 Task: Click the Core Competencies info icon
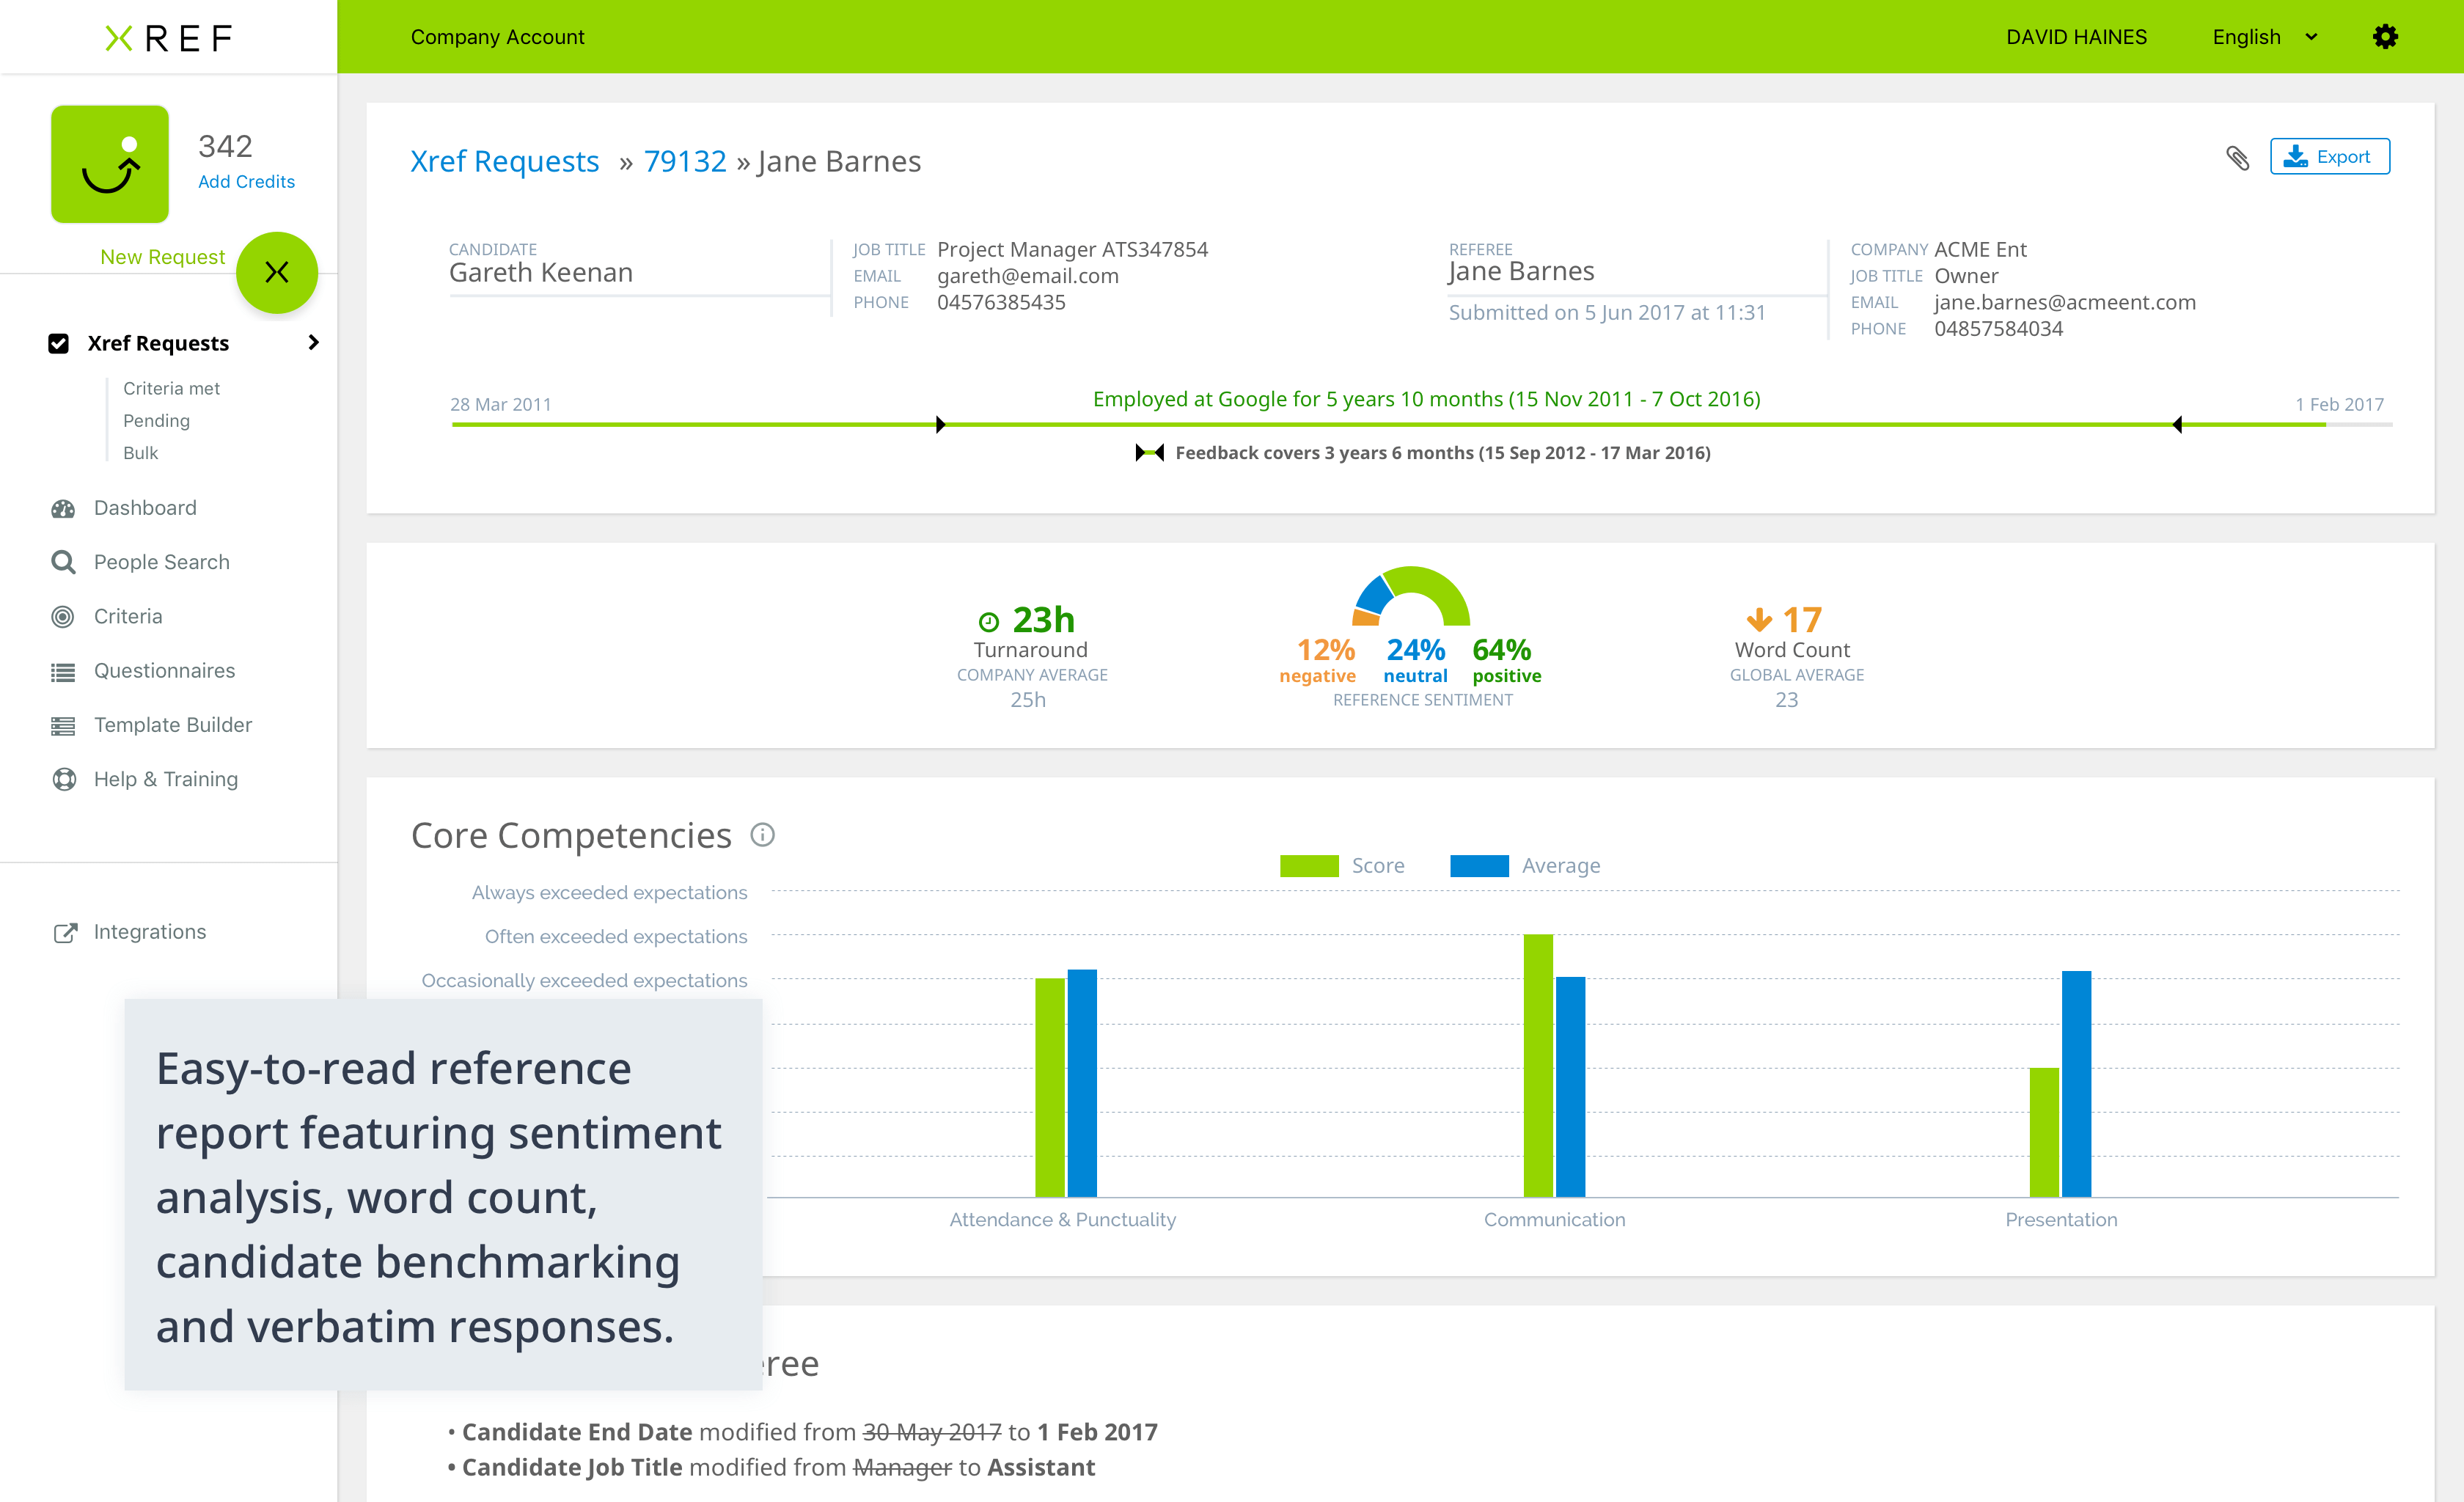(x=762, y=835)
